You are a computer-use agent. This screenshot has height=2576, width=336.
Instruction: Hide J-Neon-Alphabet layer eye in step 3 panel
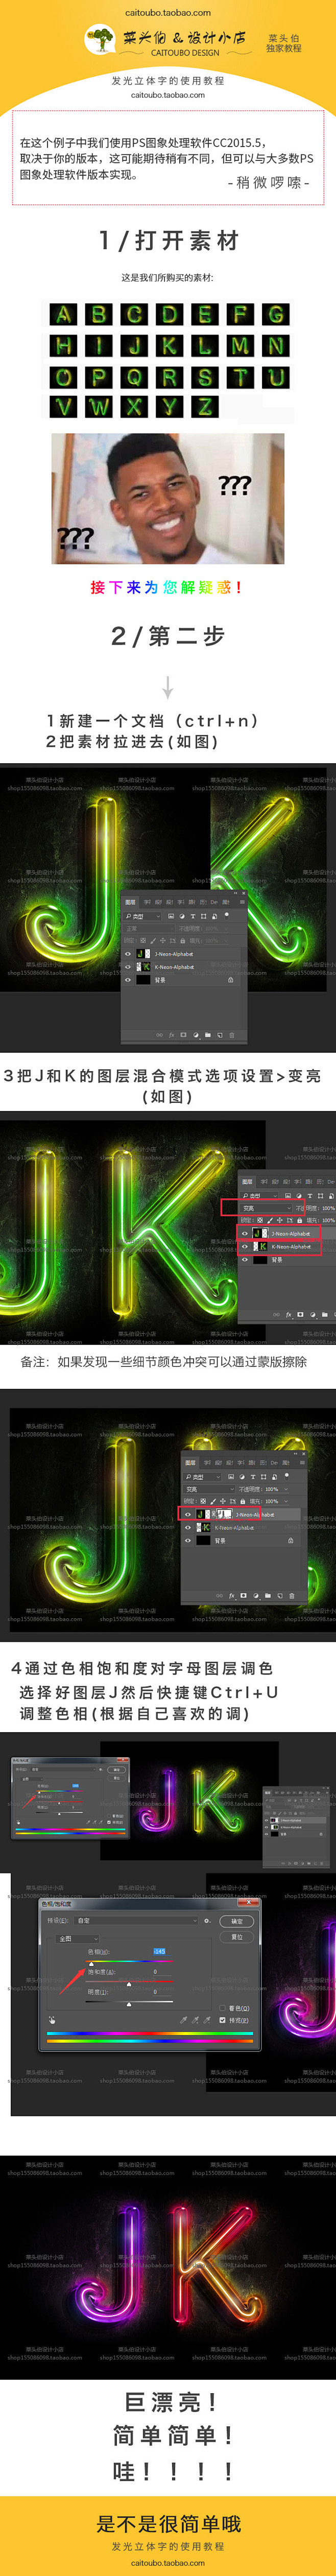pos(245,1234)
